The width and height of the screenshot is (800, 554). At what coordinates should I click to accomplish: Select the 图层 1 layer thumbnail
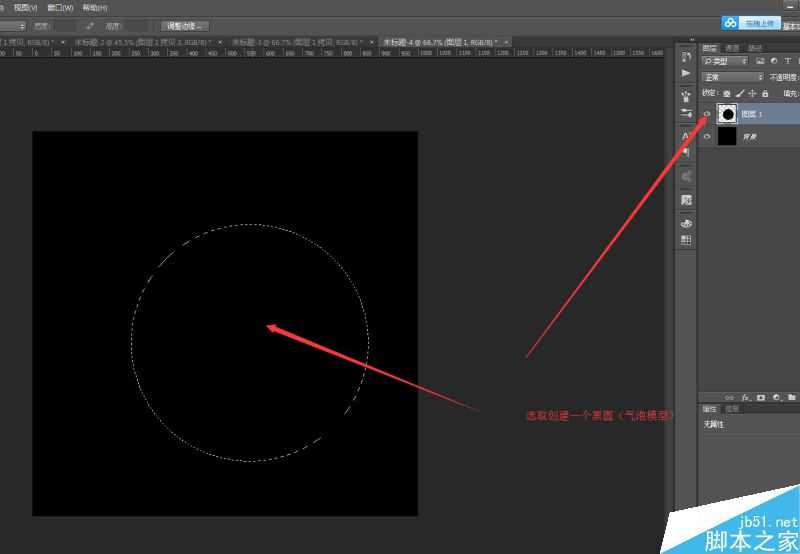pyautogui.click(x=727, y=114)
